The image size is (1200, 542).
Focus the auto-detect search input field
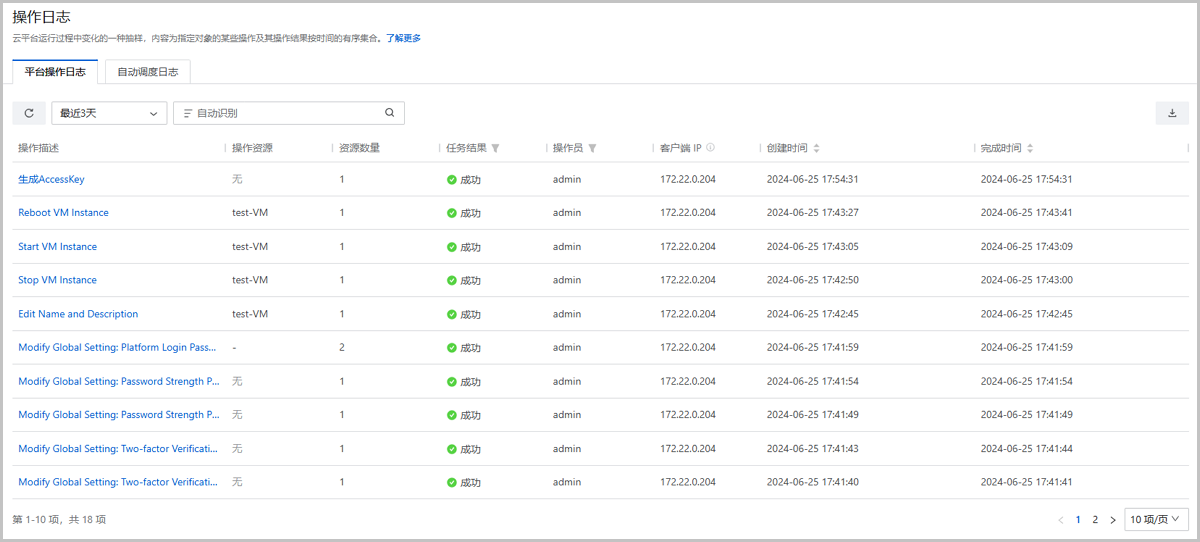[285, 113]
